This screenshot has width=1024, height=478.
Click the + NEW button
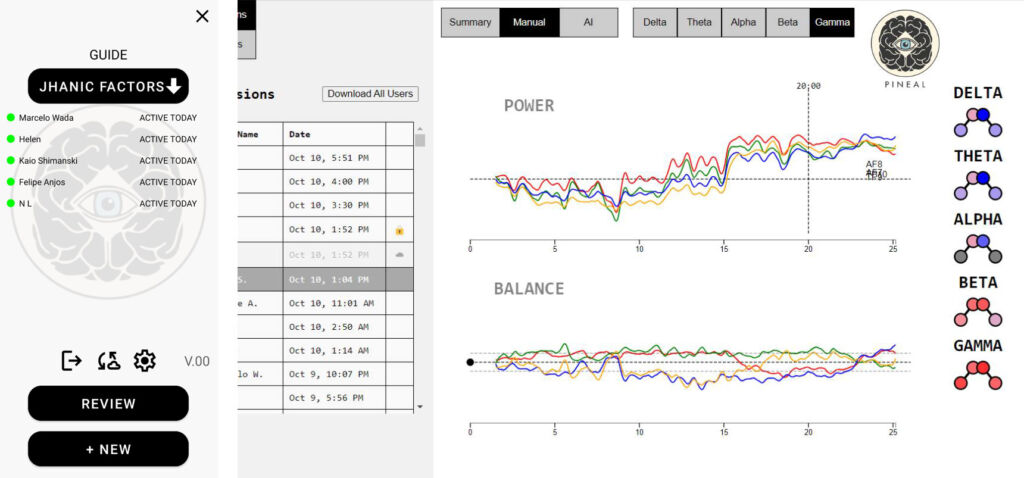(x=108, y=449)
